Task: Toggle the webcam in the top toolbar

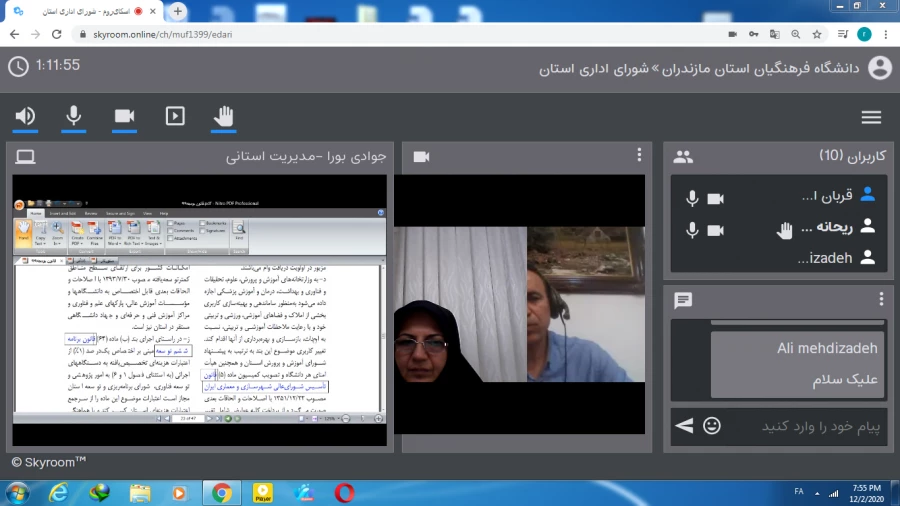Action: (x=124, y=116)
